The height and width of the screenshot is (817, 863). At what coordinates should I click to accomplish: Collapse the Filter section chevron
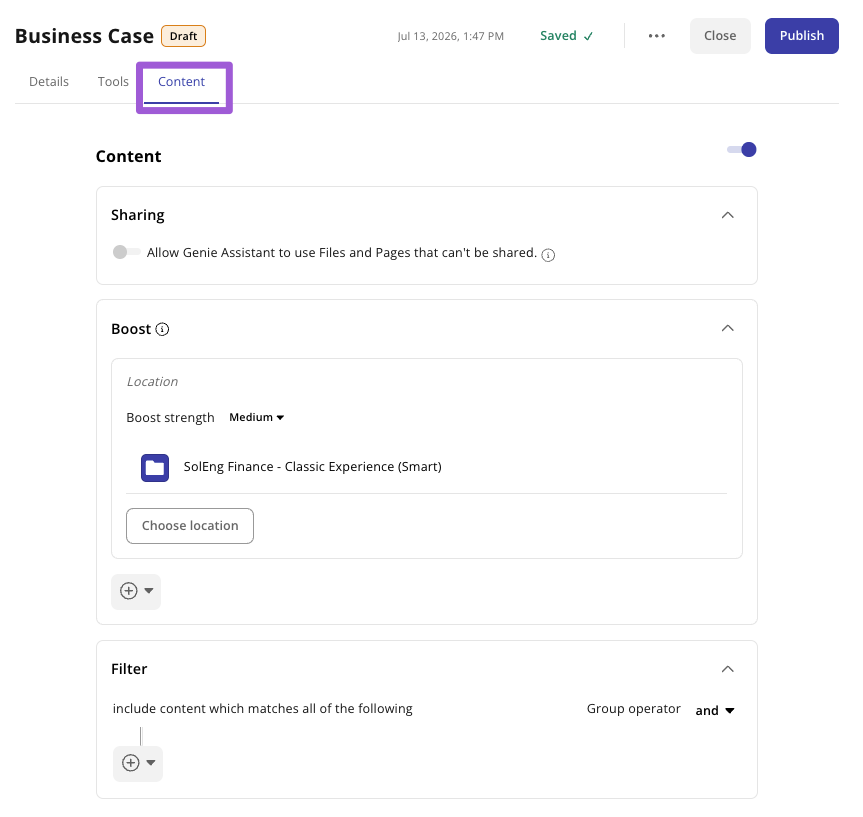point(728,669)
